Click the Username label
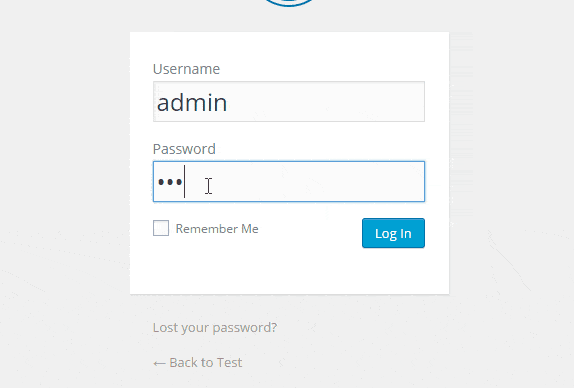Image resolution: width=574 pixels, height=388 pixels. (x=186, y=69)
